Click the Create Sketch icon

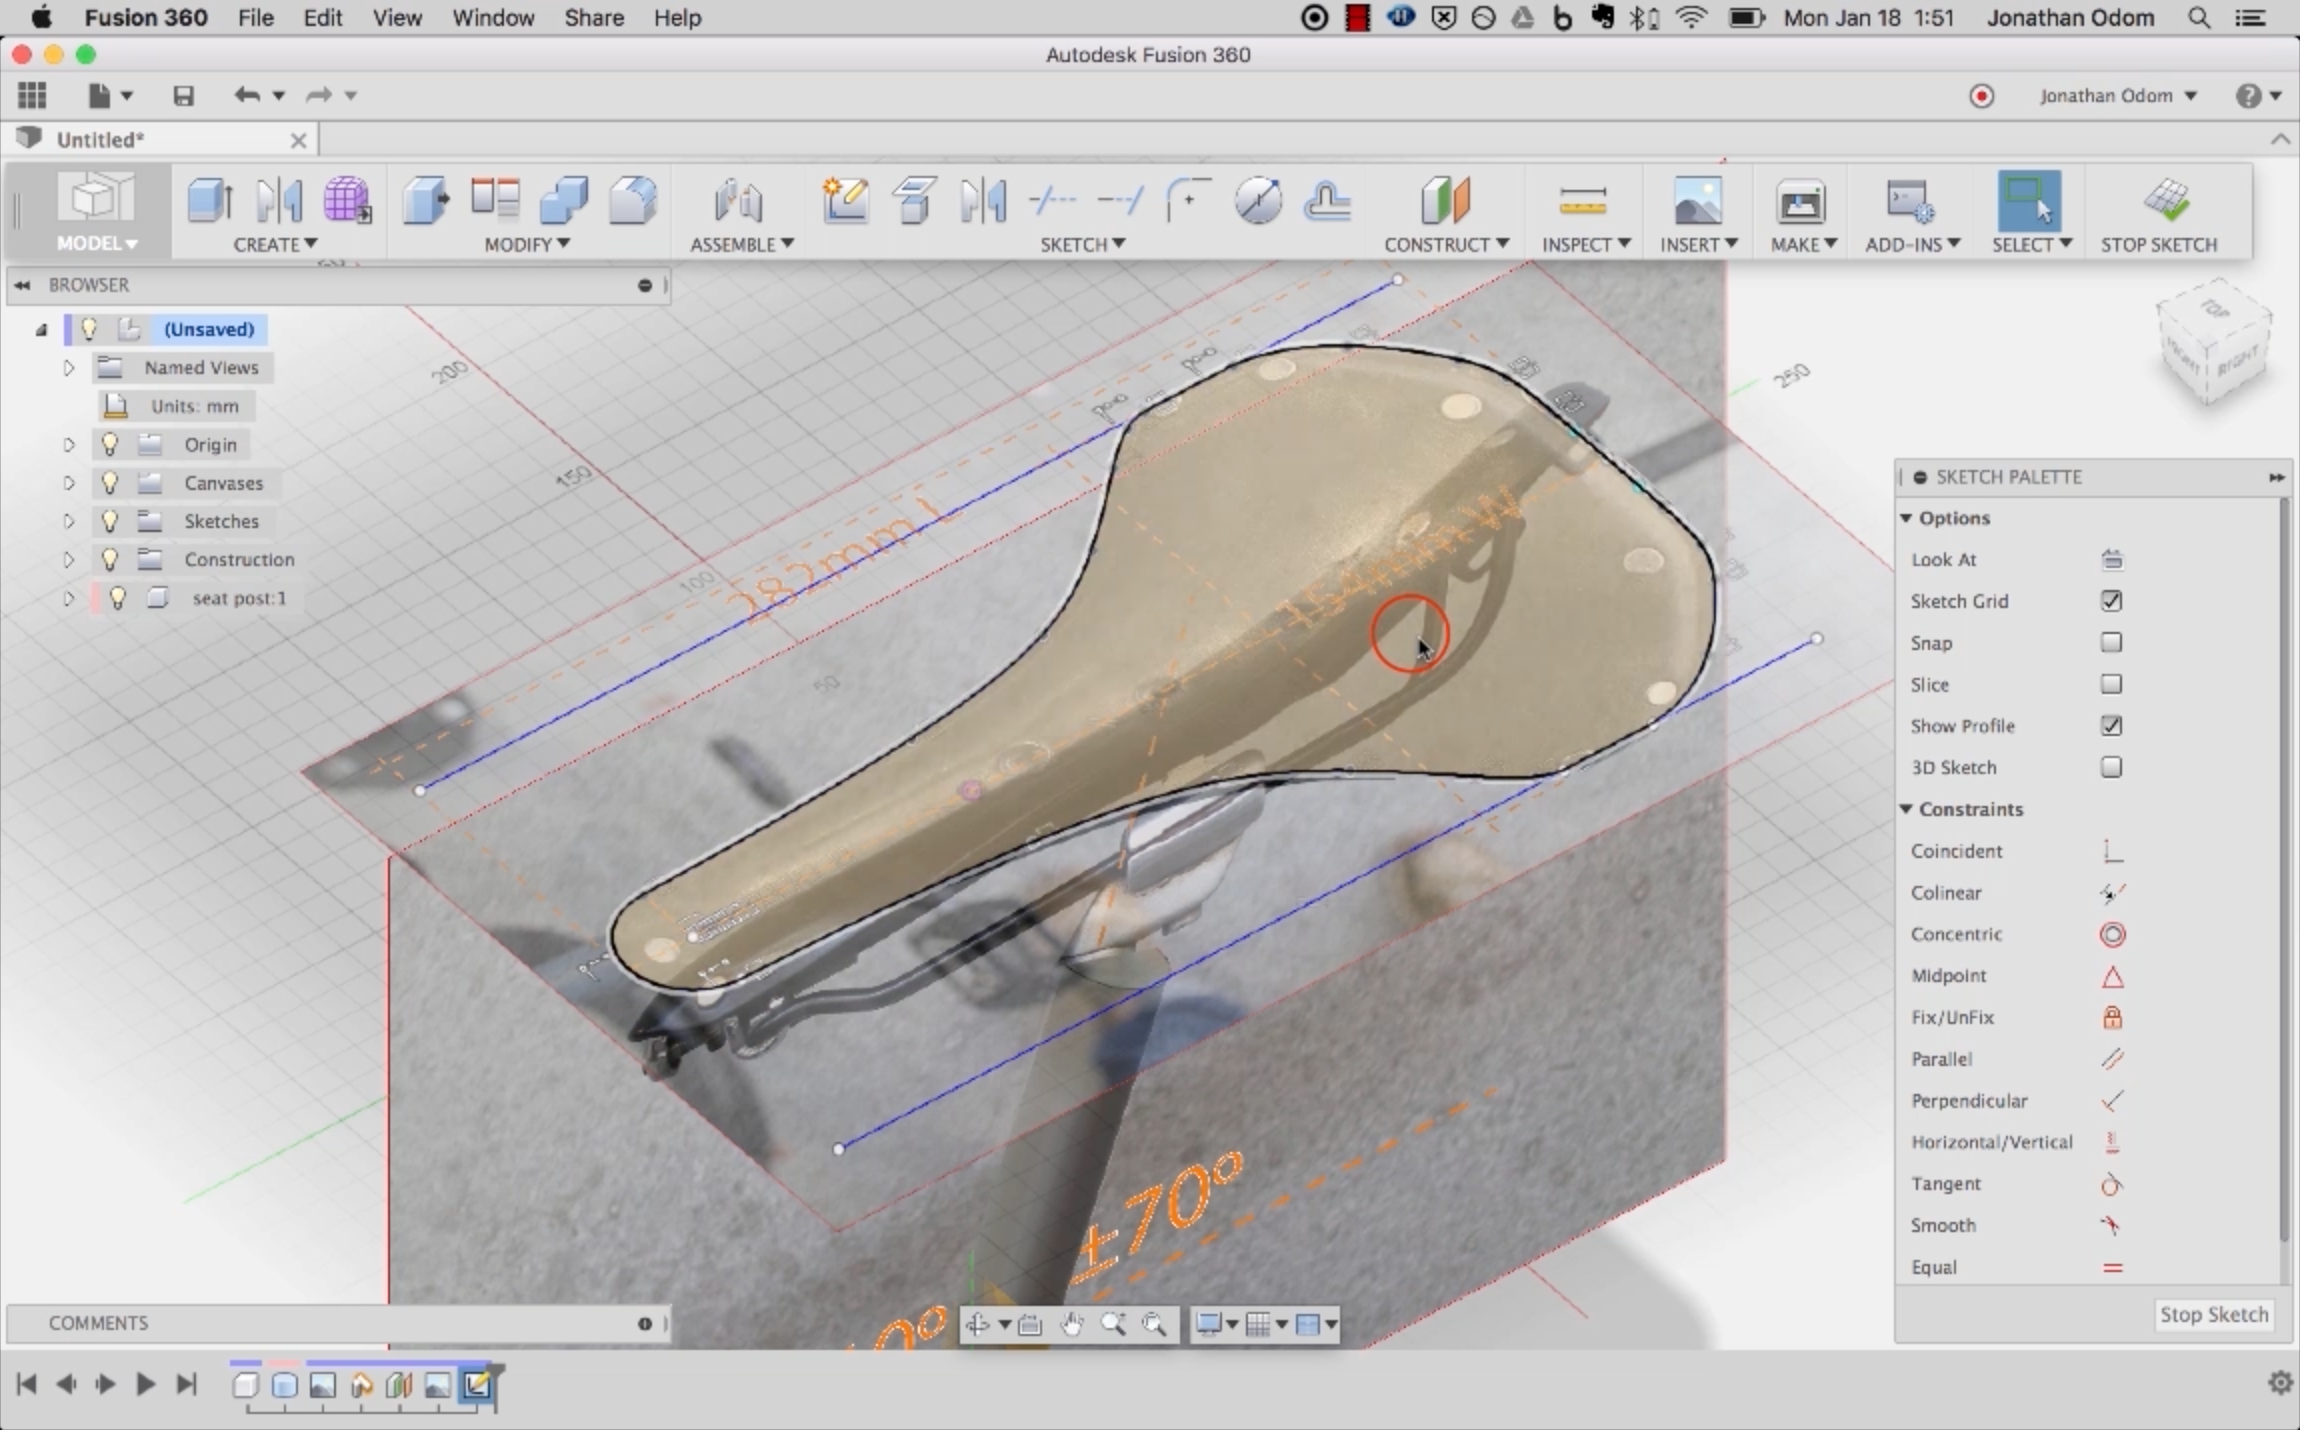(845, 201)
